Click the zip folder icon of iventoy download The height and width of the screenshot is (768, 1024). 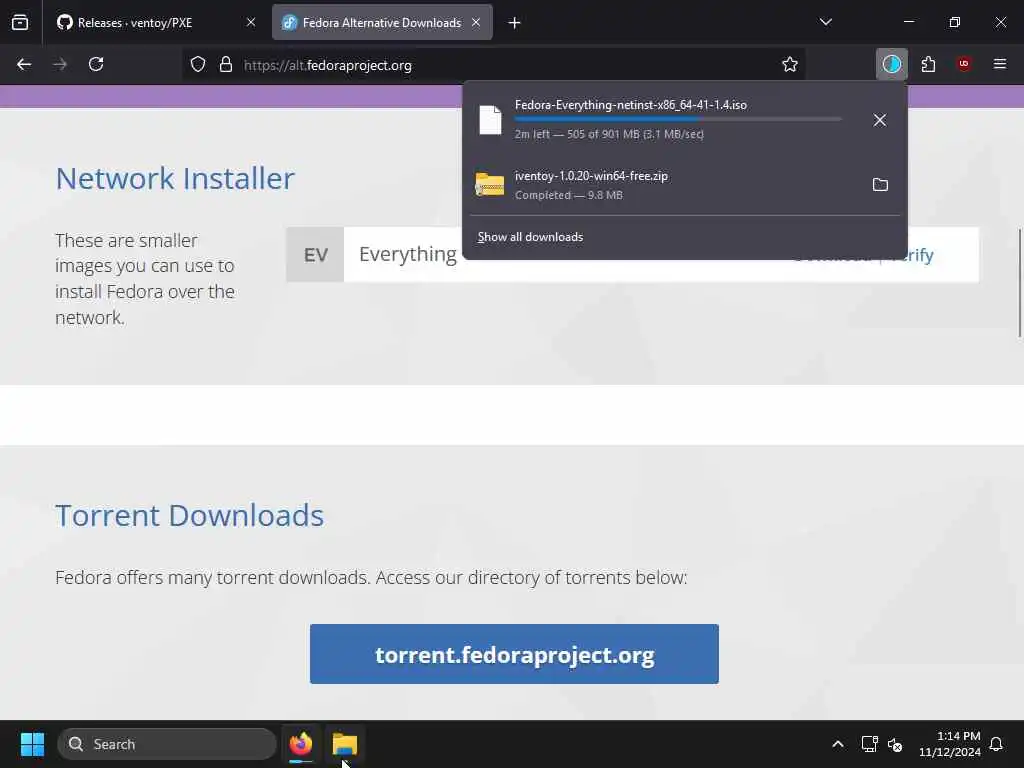pos(490,185)
